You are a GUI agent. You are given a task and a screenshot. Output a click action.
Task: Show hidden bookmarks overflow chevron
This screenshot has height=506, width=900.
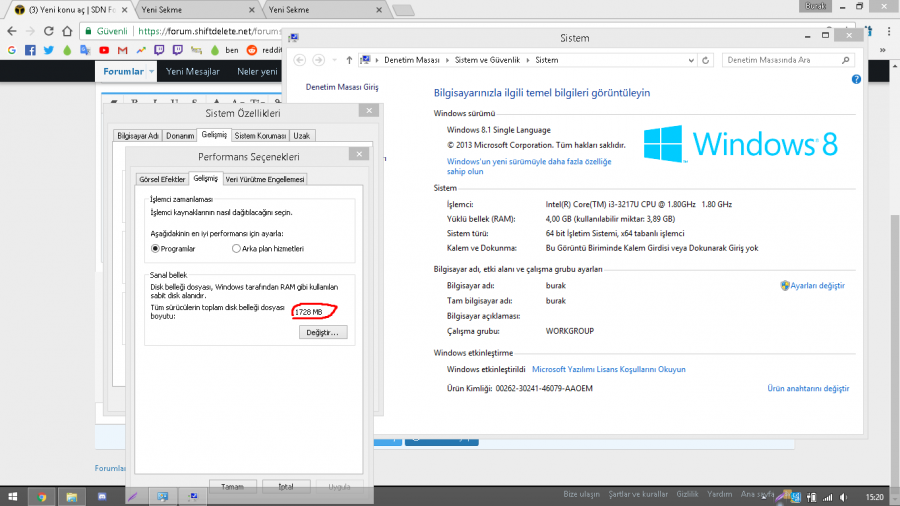[883, 50]
